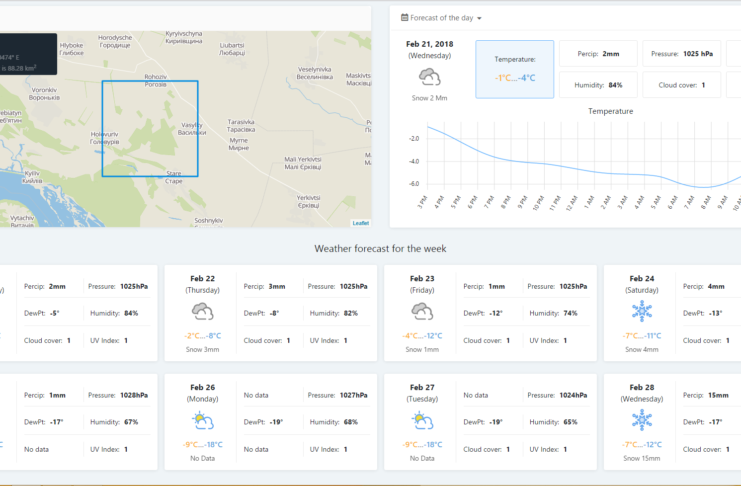Click the Feb 28 date heading
The width and height of the screenshot is (741, 486).
click(642, 387)
